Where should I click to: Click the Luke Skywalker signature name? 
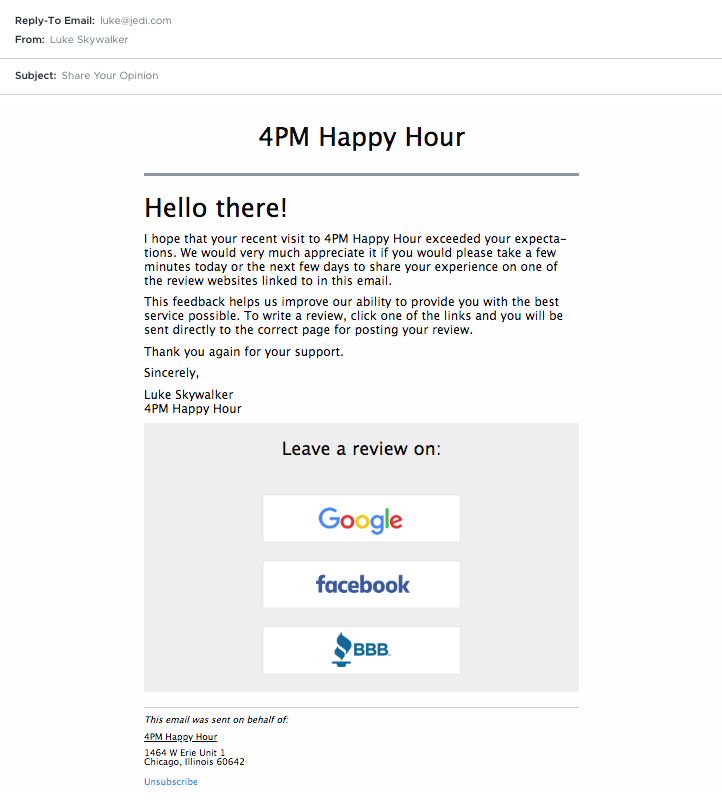click(x=189, y=394)
